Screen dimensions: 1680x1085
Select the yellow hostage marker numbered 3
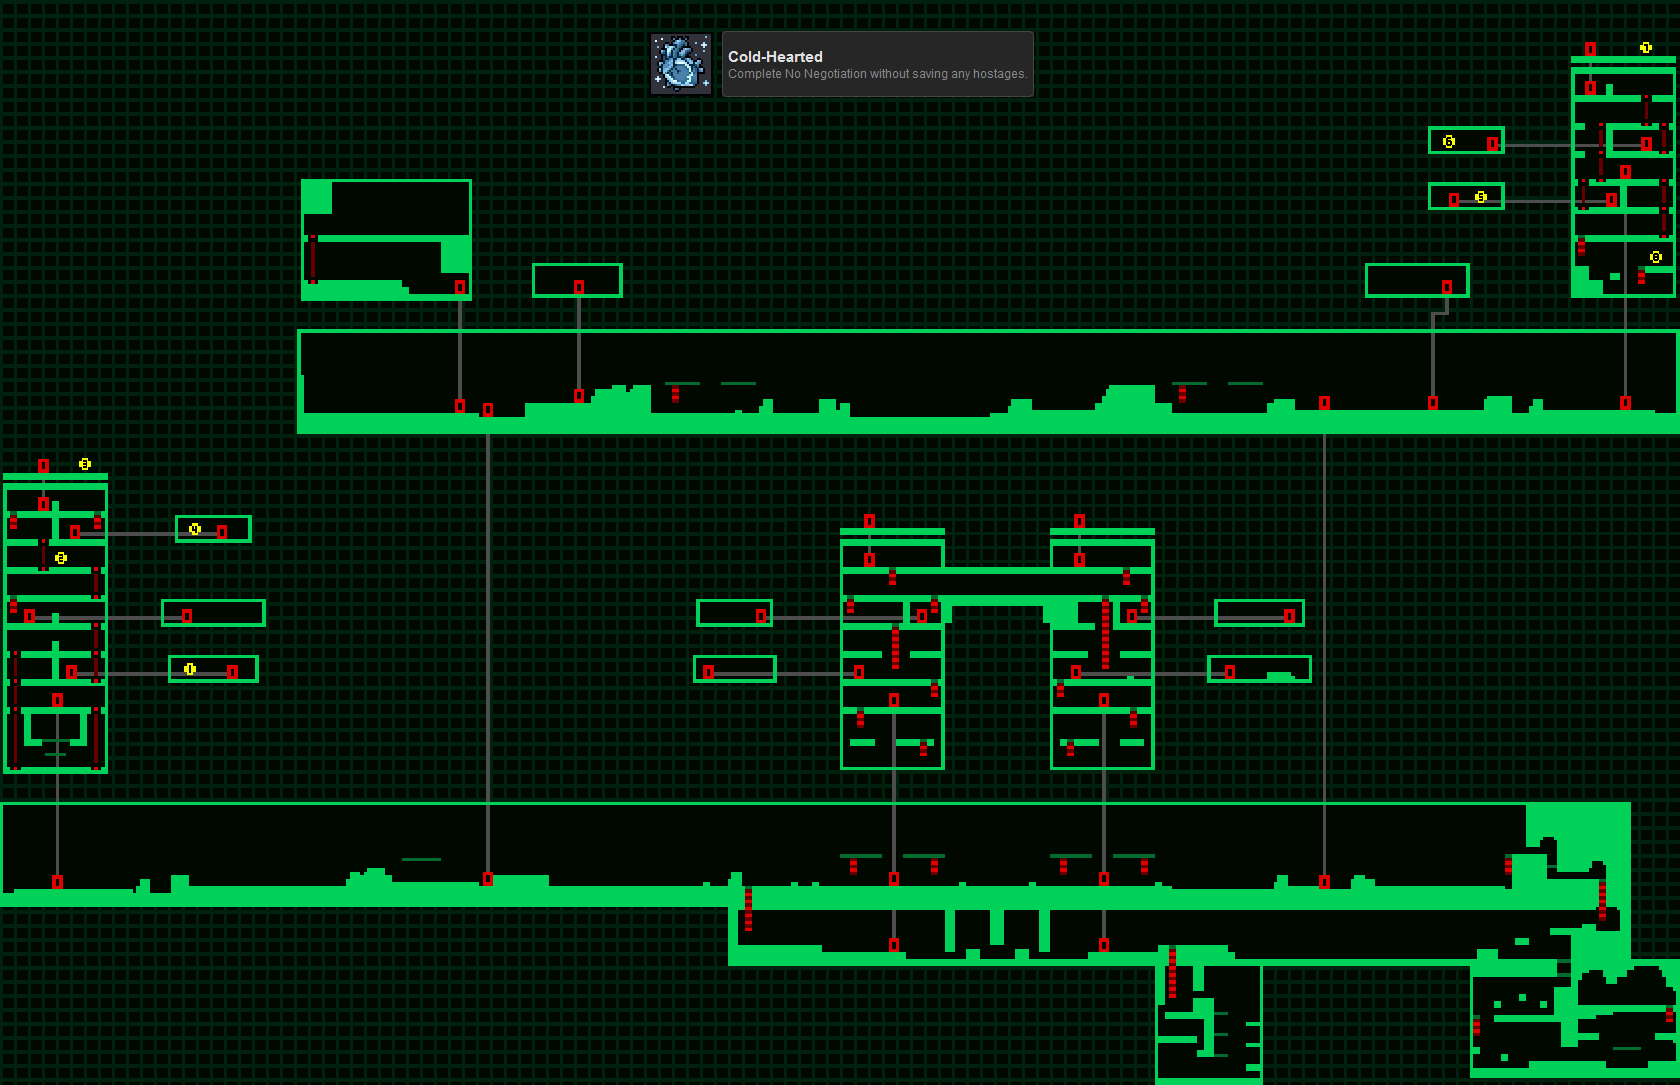(85, 464)
